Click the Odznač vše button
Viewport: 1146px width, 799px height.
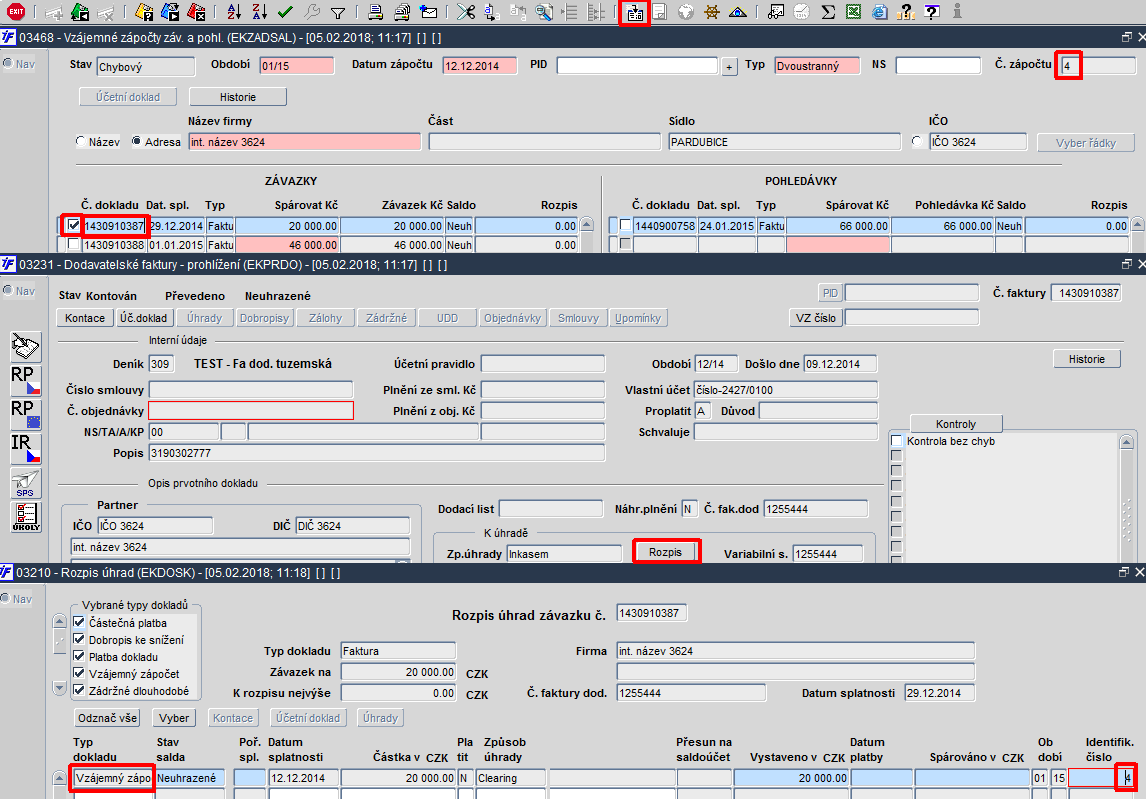click(107, 718)
